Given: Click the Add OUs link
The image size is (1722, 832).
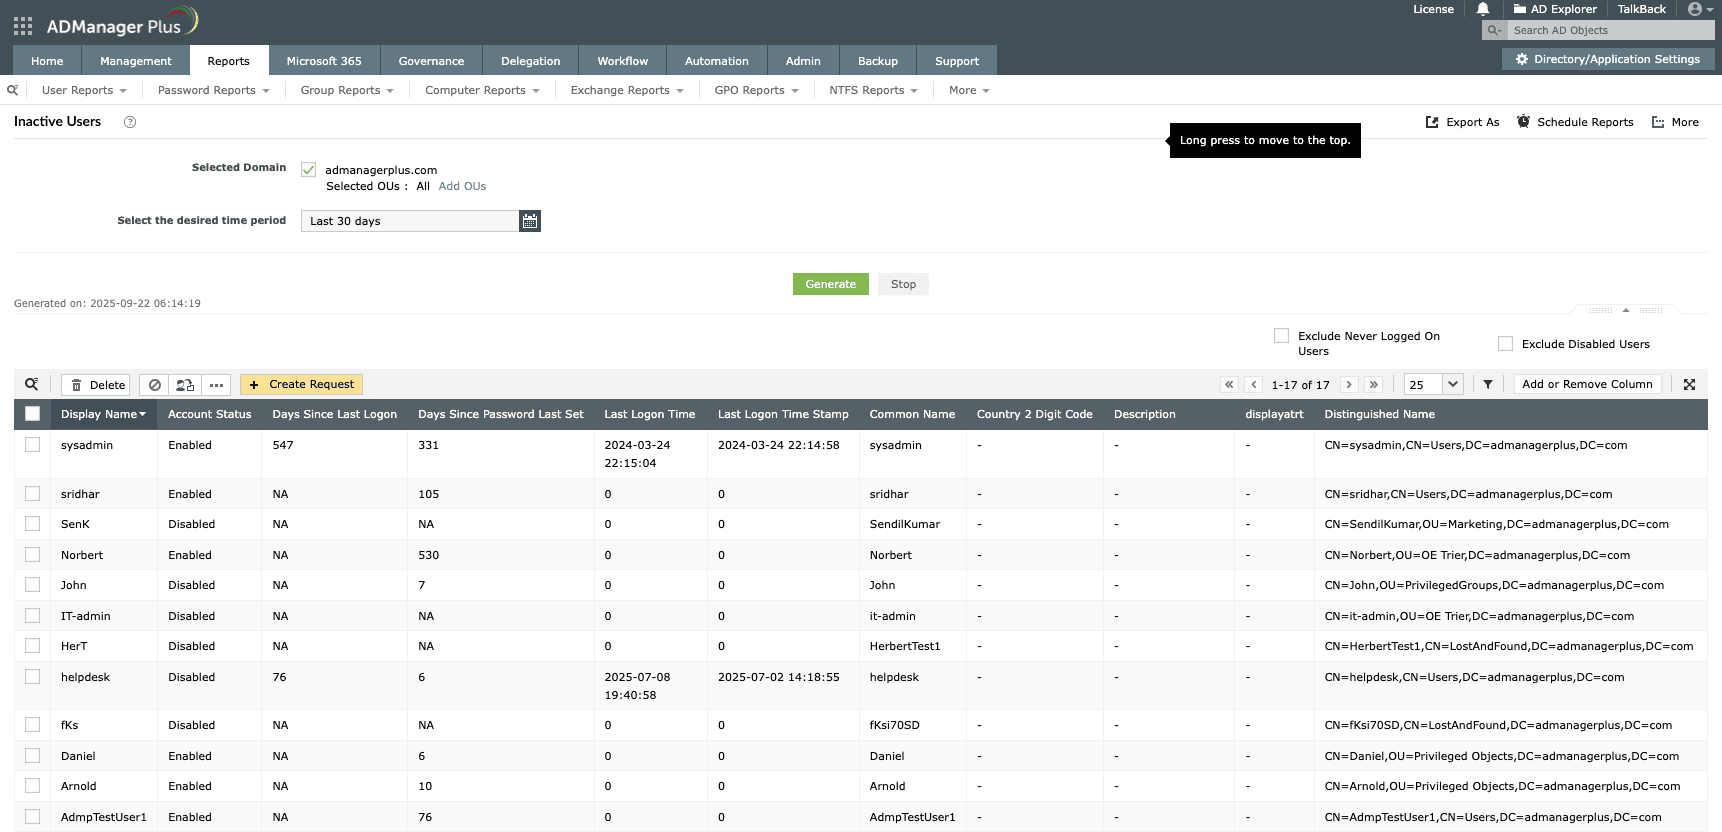Looking at the screenshot, I should (462, 186).
